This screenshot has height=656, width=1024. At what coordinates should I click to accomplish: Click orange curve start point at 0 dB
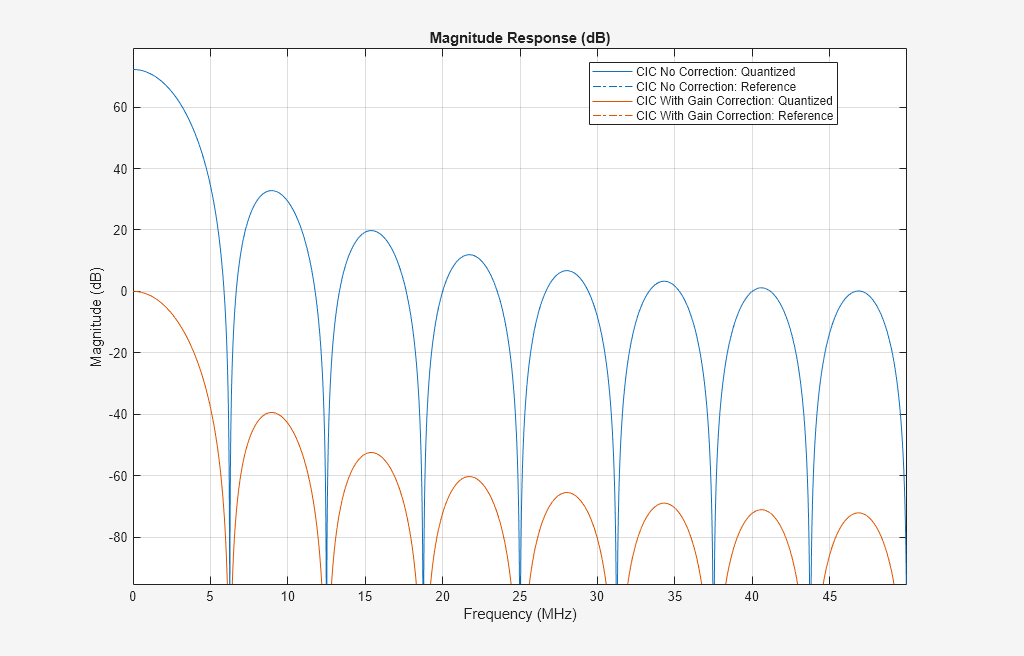135,291
